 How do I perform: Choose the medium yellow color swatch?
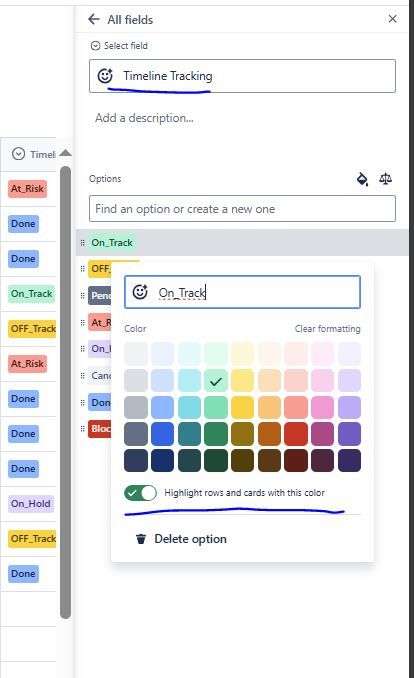pyautogui.click(x=243, y=407)
